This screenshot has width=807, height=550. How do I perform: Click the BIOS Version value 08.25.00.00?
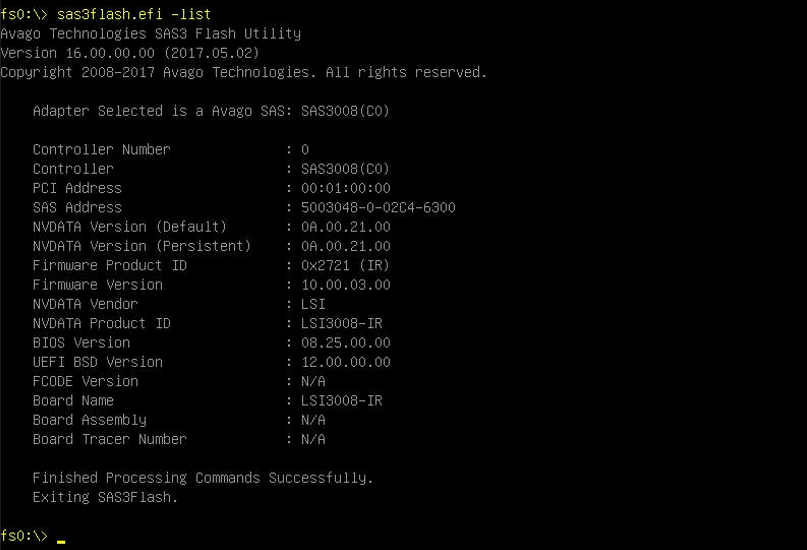pyautogui.click(x=346, y=343)
